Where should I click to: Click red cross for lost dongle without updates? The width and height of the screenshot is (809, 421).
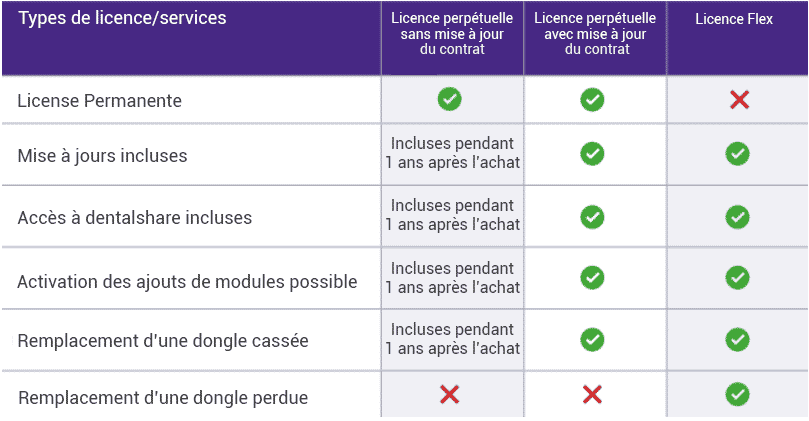coord(449,395)
